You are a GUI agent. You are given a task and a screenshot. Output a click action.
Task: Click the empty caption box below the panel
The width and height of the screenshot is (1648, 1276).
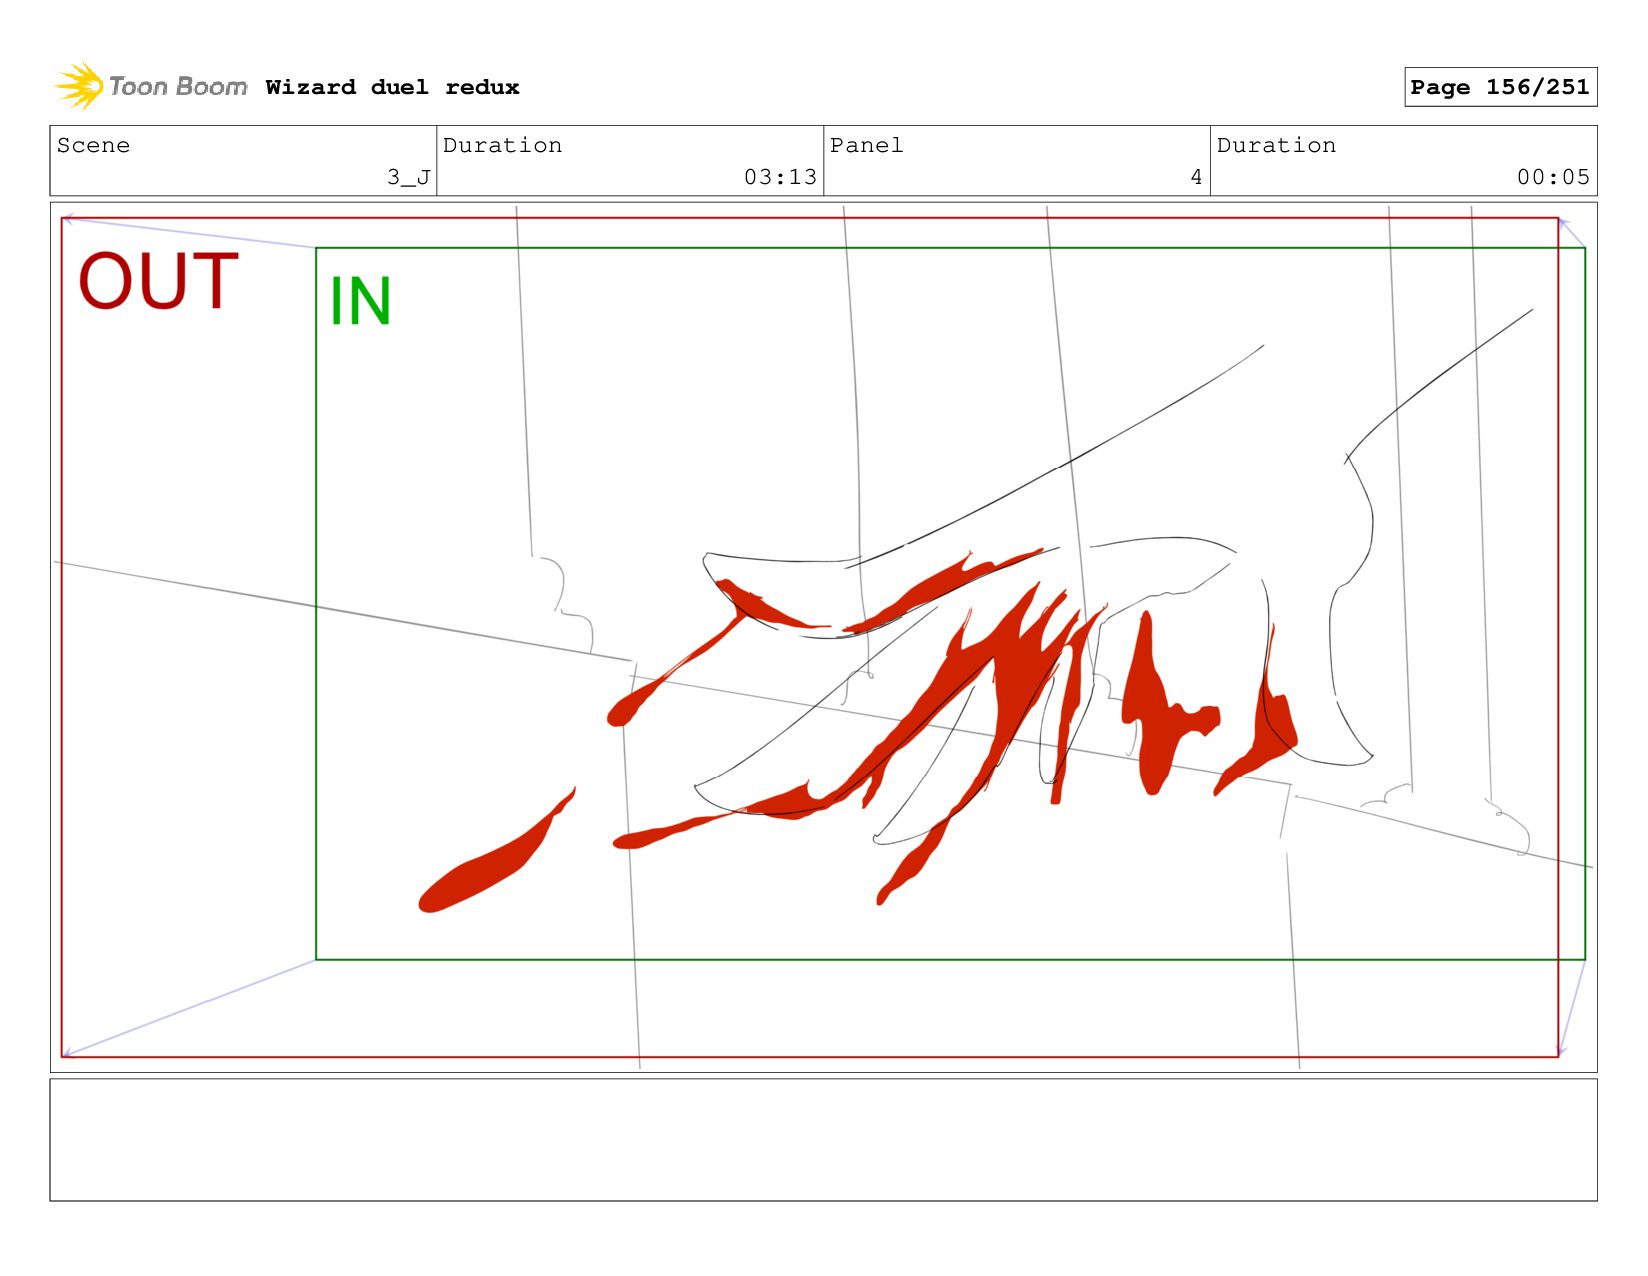(823, 1139)
